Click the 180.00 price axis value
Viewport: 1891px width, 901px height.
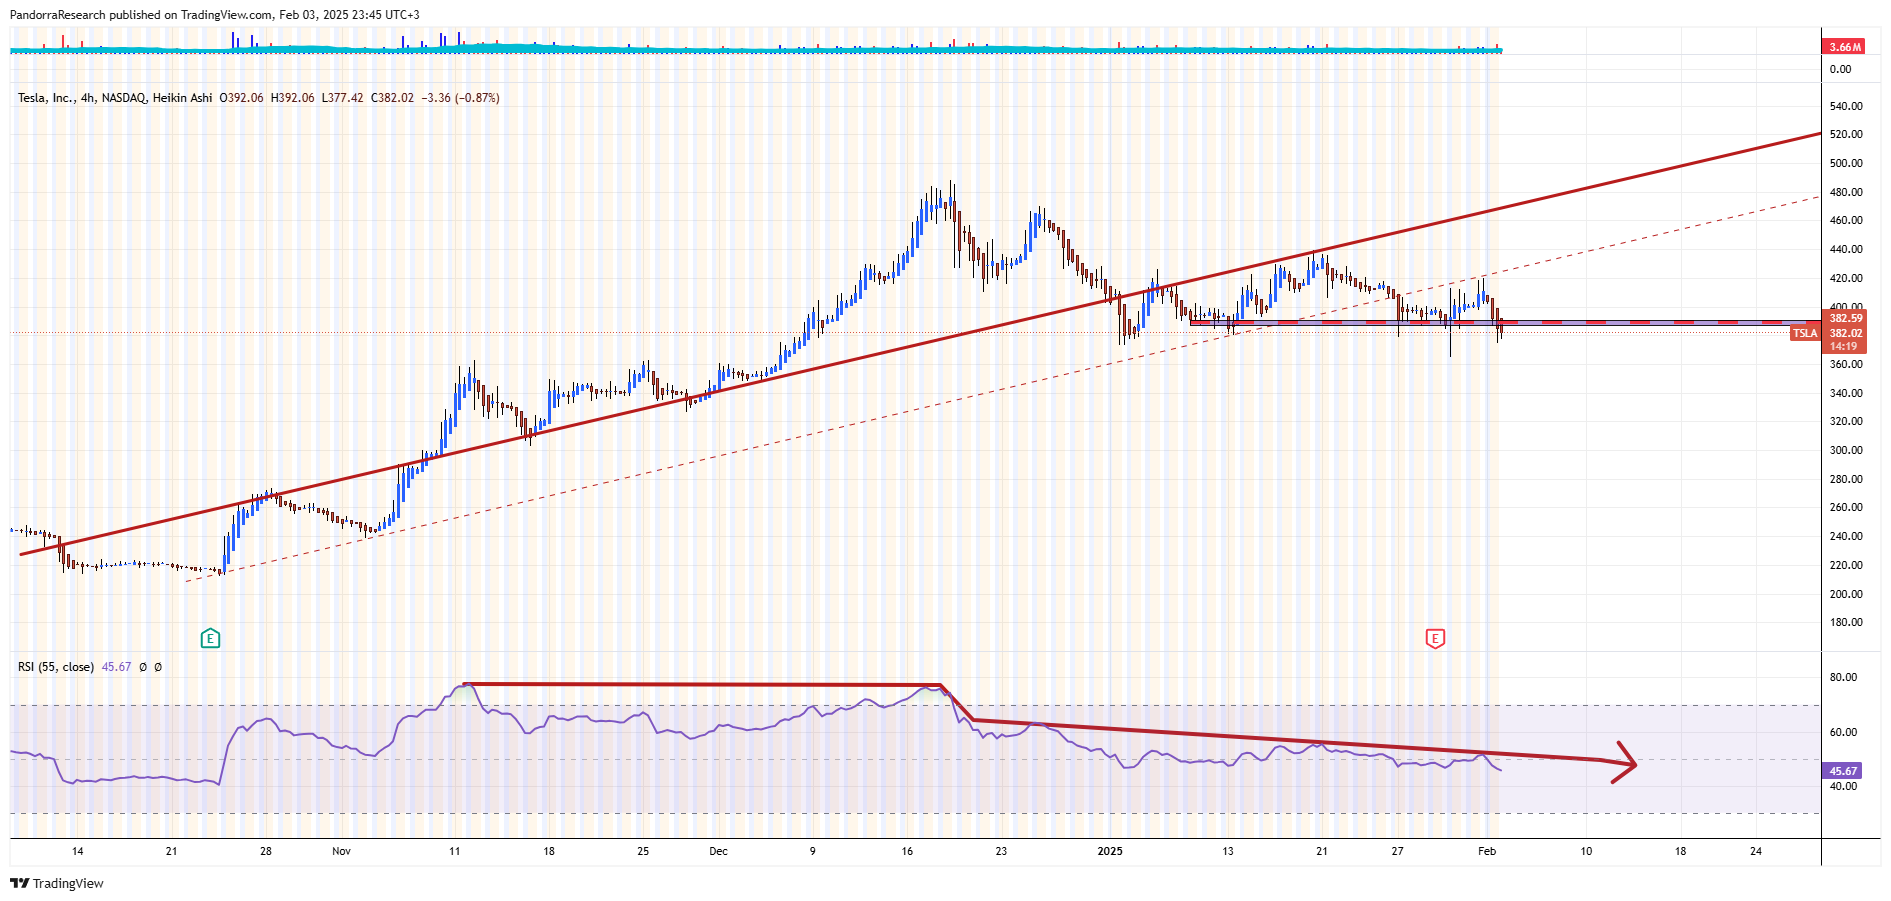coord(1846,622)
